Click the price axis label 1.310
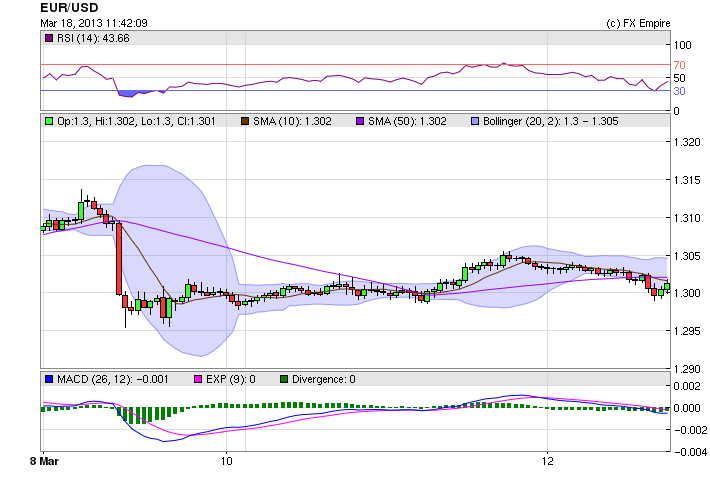 tap(687, 218)
